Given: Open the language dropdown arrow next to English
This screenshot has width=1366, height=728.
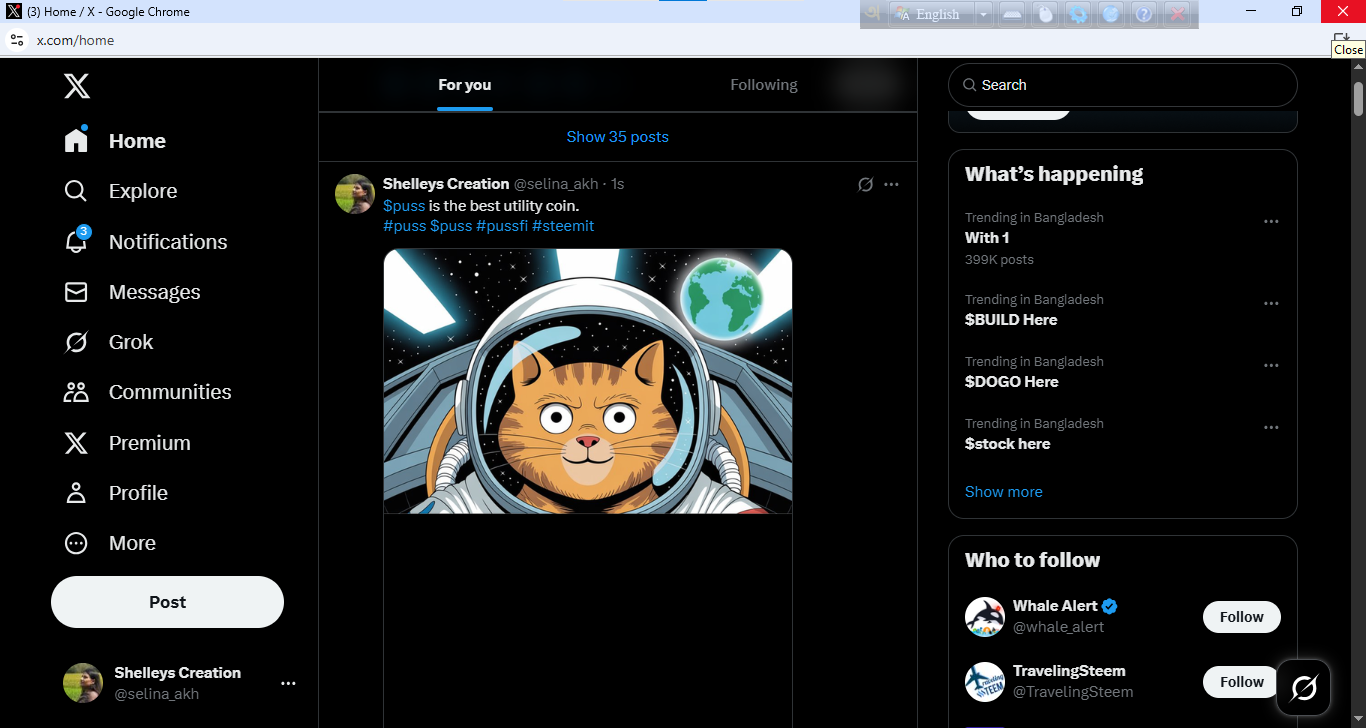Looking at the screenshot, I should pos(983,14).
